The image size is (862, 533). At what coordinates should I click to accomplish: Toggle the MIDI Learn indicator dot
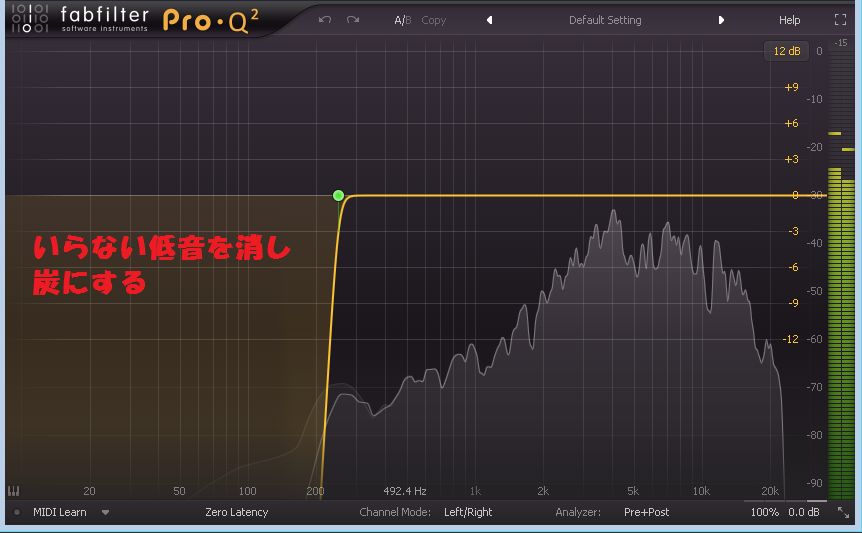tap(17, 512)
